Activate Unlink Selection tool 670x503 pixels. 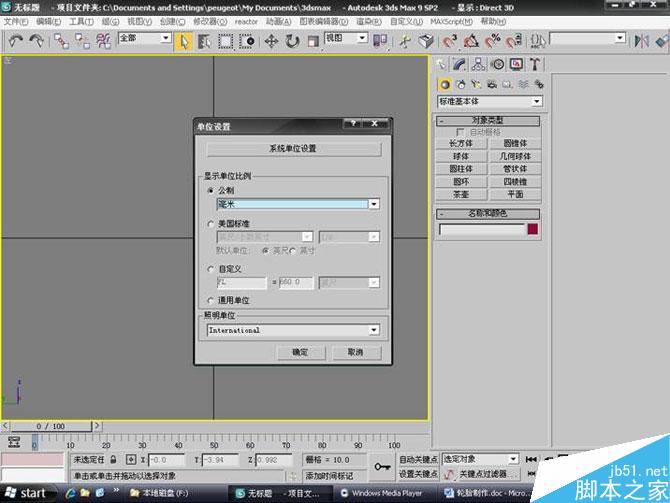[x=82, y=41]
